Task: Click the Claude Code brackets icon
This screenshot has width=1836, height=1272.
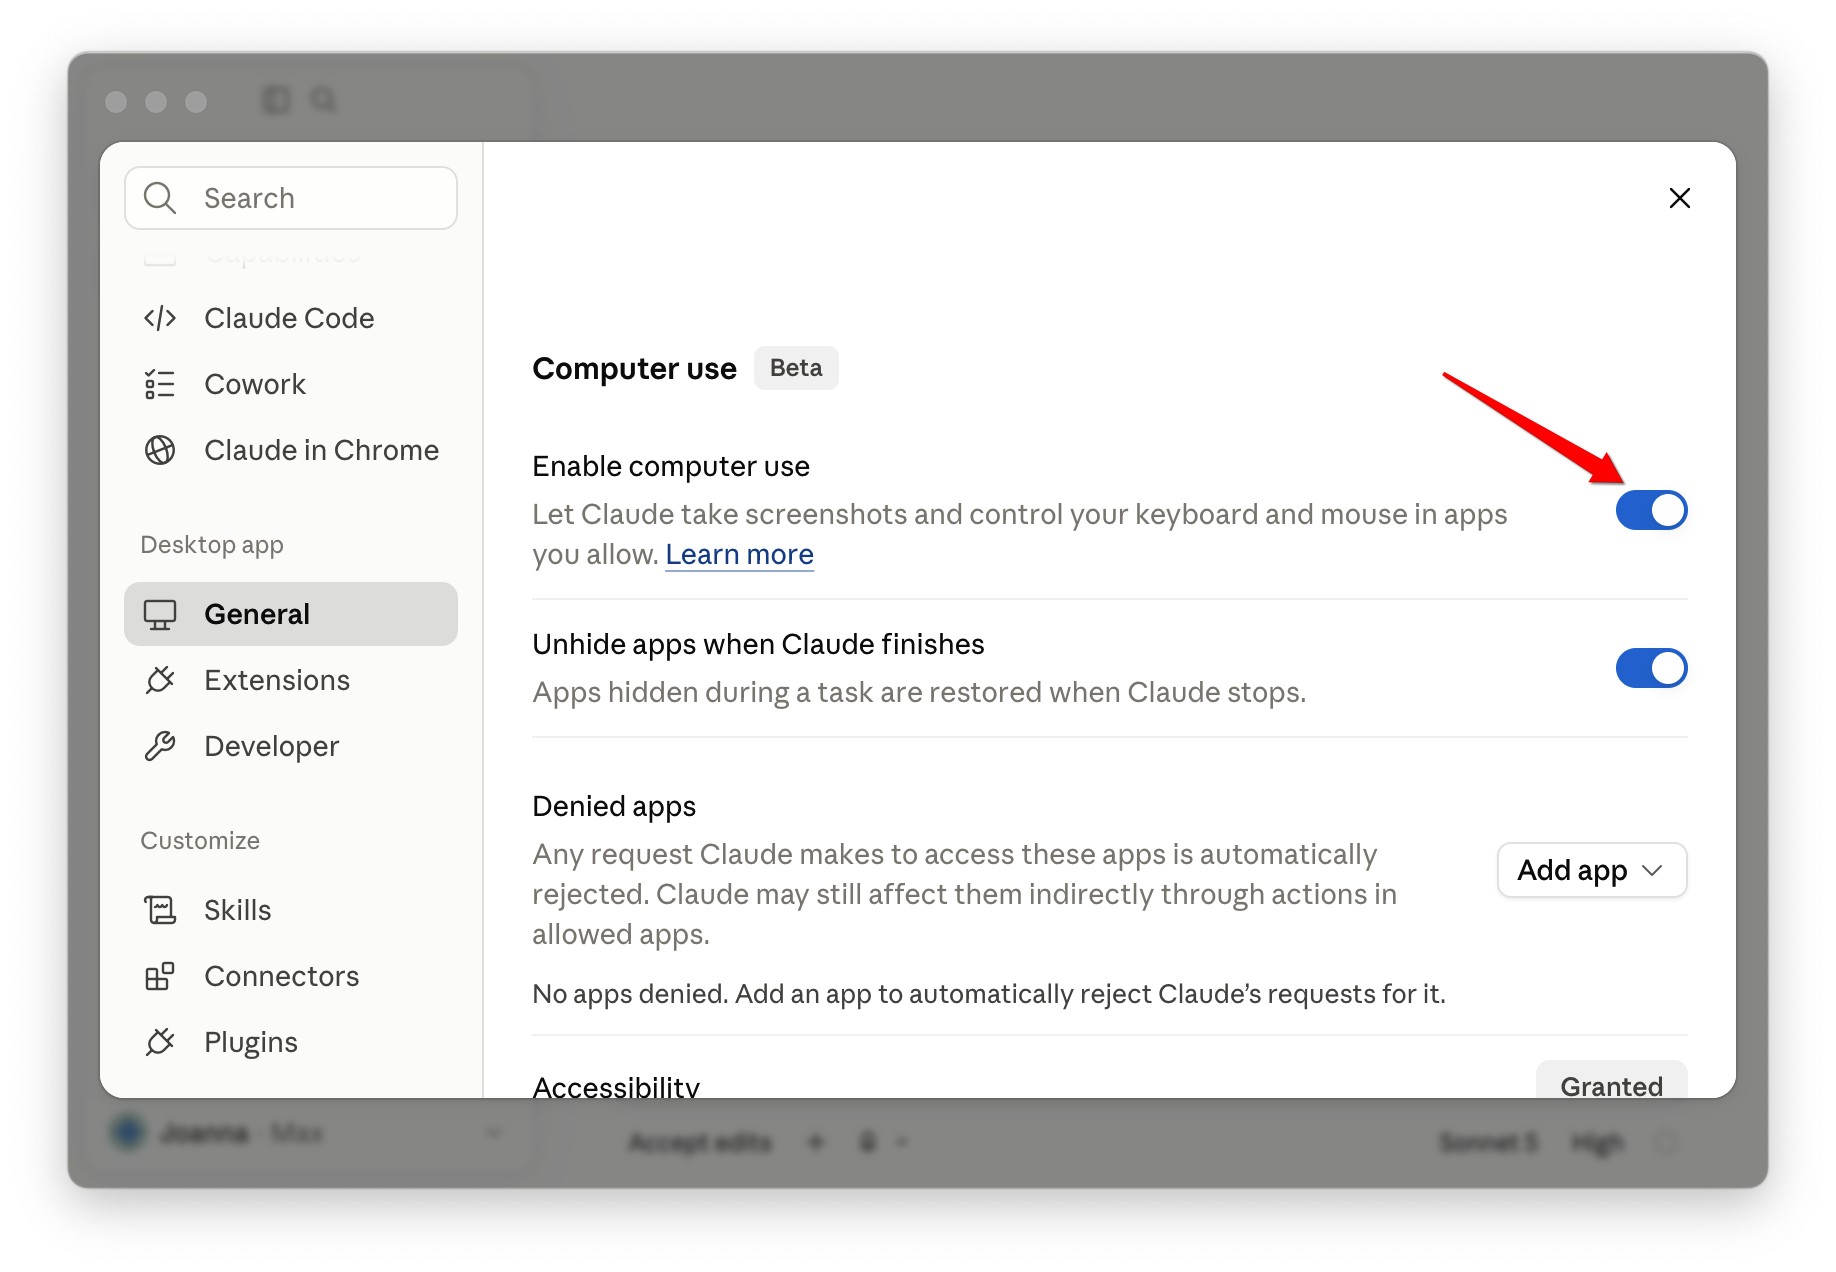Action: tap(160, 318)
